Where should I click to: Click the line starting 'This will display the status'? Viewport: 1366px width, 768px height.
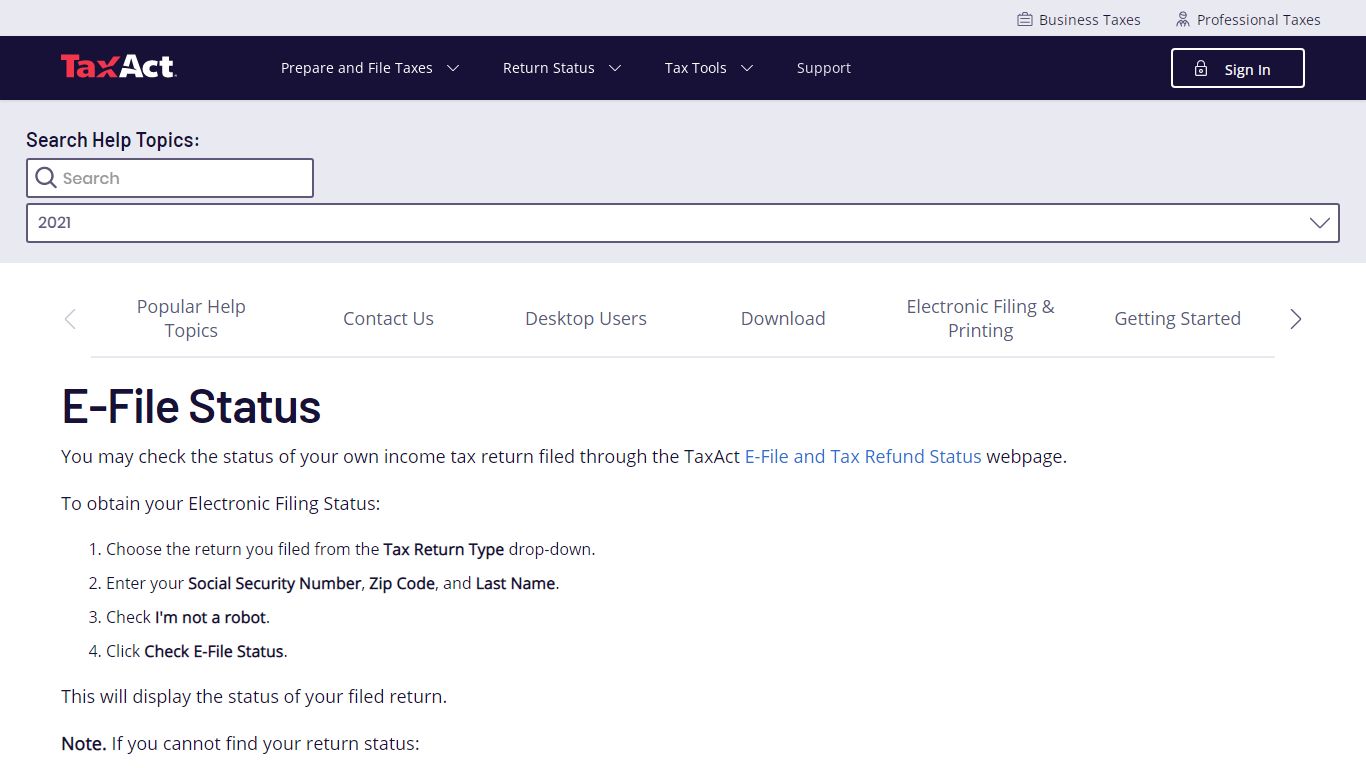254,697
